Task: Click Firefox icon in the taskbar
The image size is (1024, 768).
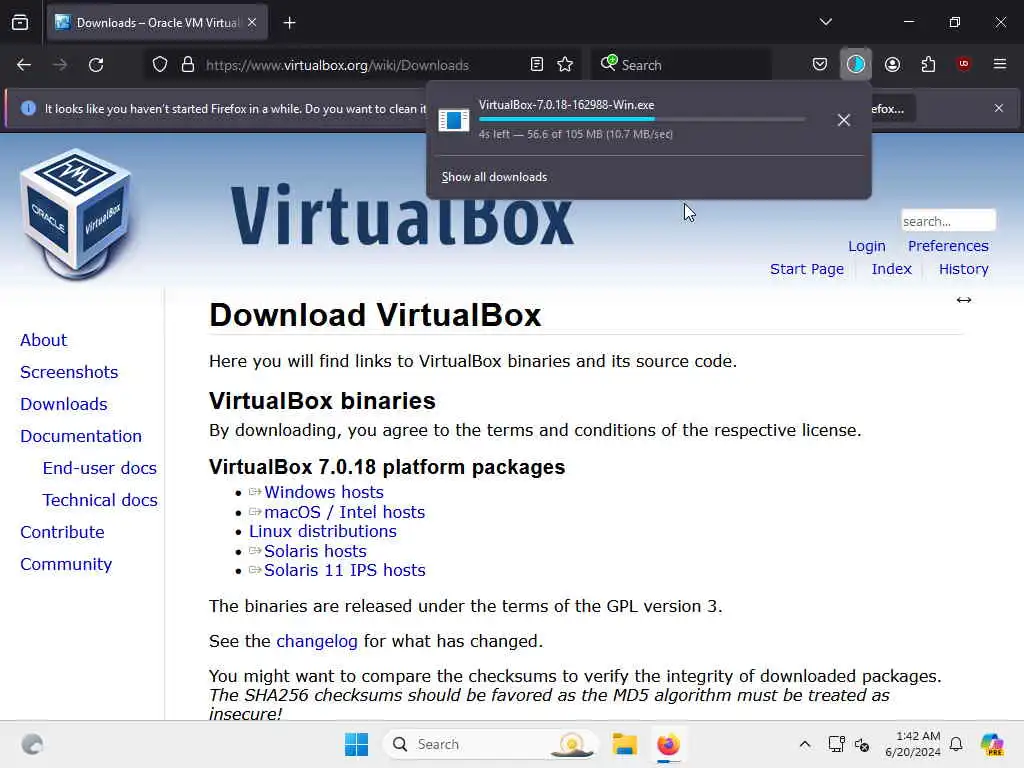Action: (x=668, y=744)
